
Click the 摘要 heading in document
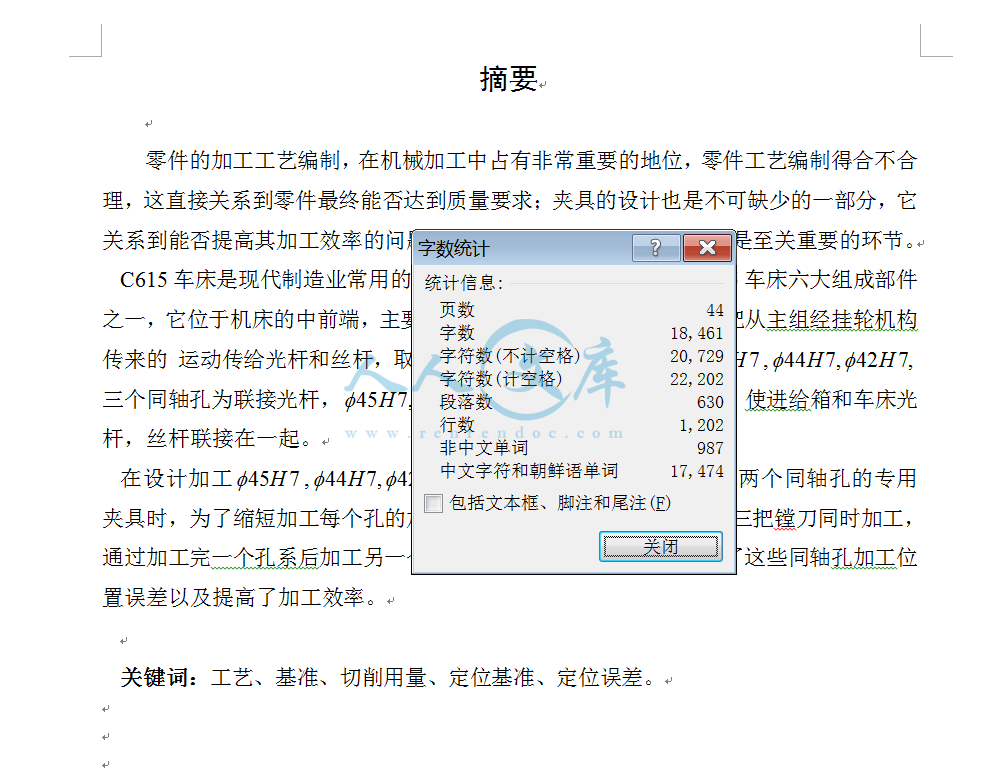(509, 80)
